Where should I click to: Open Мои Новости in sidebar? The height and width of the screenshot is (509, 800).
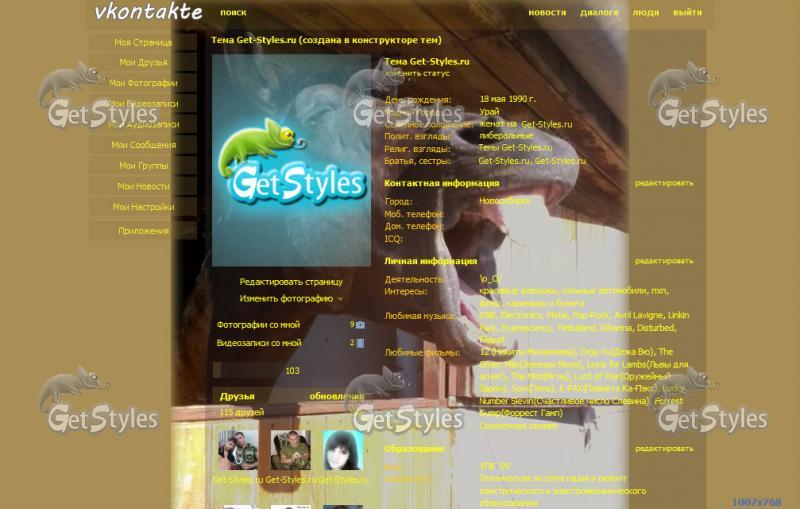coord(143,186)
